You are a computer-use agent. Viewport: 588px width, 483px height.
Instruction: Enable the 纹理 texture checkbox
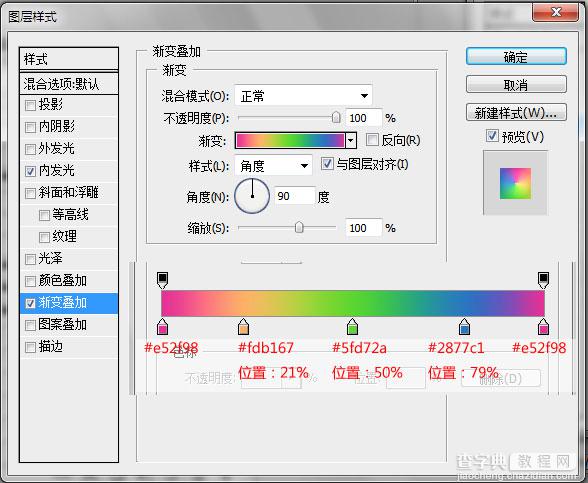coord(44,237)
